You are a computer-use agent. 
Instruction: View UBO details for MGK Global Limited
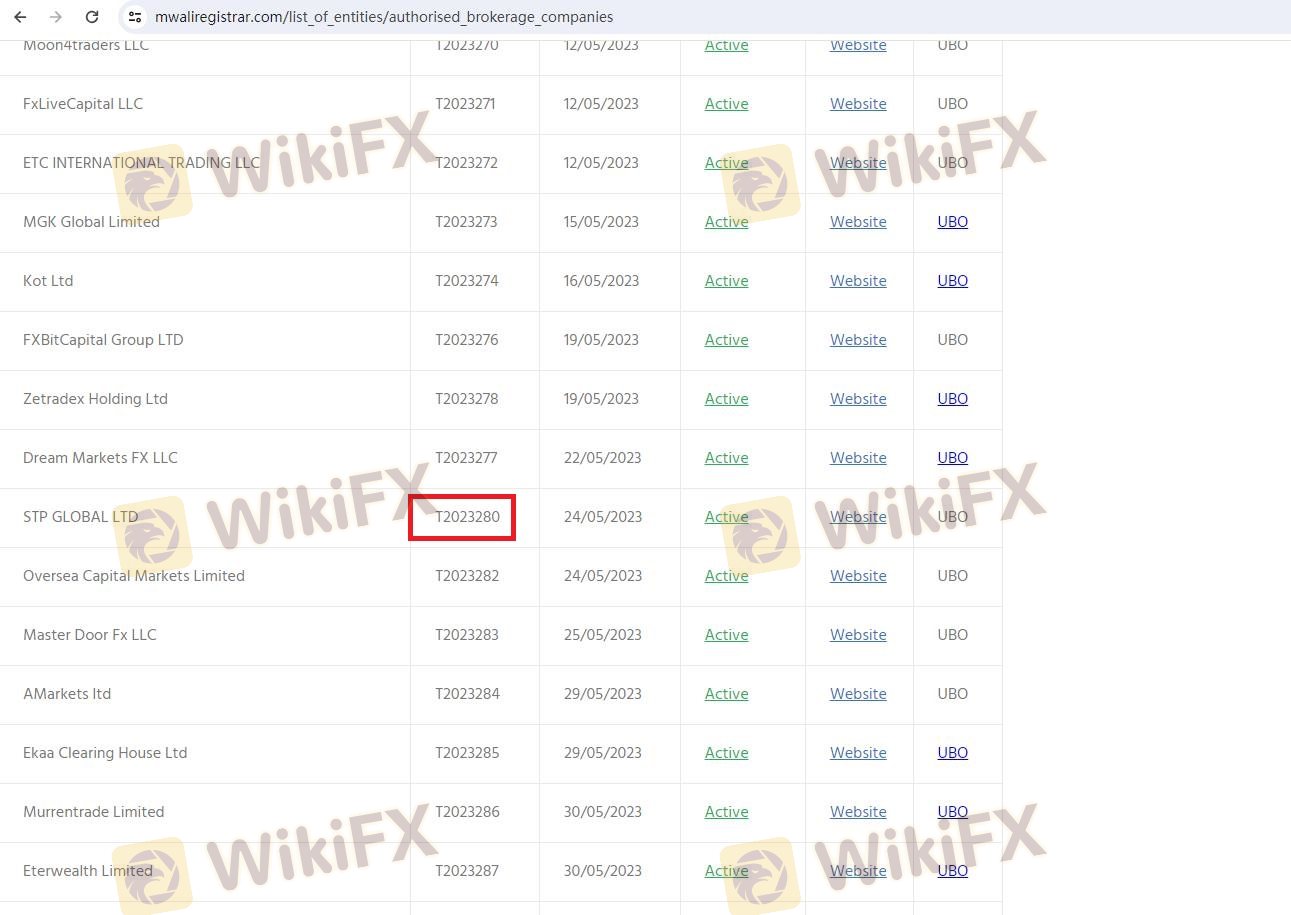pyautogui.click(x=953, y=222)
